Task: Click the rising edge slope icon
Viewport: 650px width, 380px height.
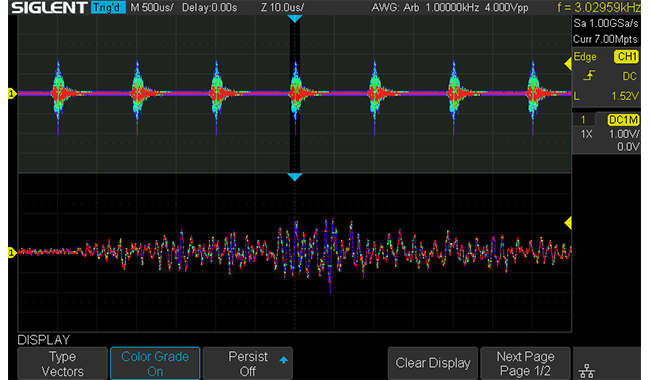Action: click(x=589, y=76)
